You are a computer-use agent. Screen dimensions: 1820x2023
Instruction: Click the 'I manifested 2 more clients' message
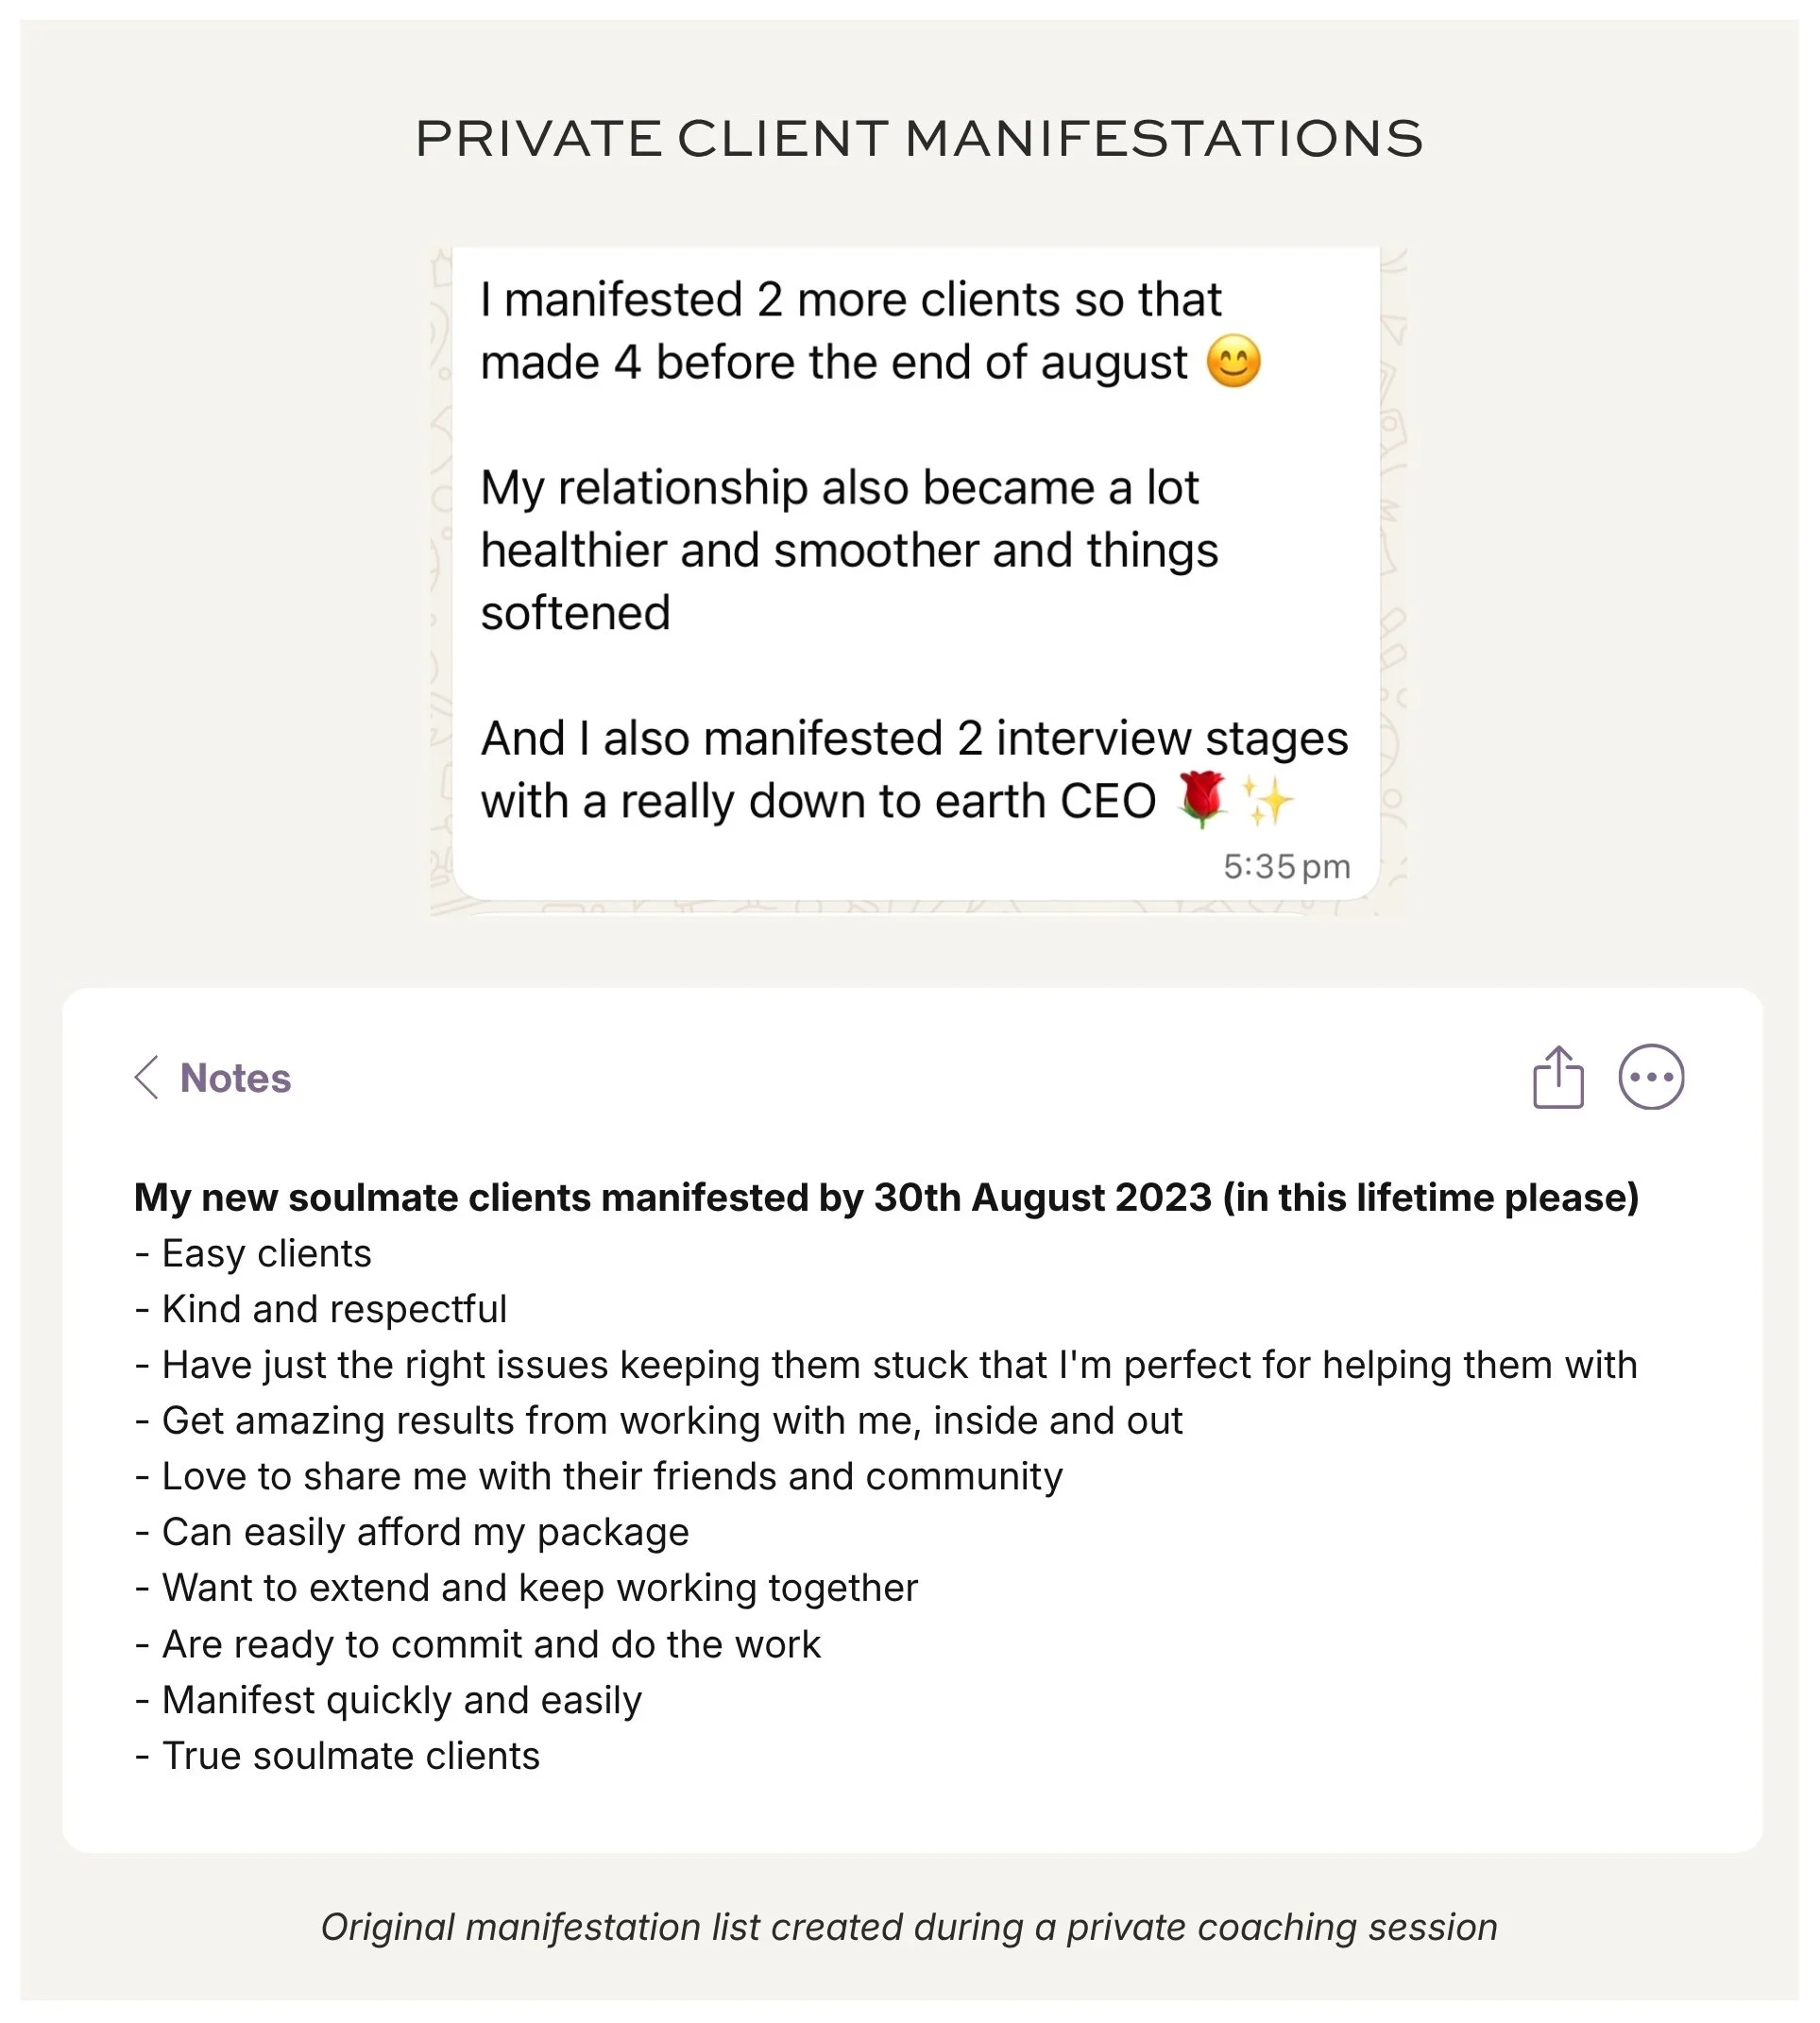870,330
